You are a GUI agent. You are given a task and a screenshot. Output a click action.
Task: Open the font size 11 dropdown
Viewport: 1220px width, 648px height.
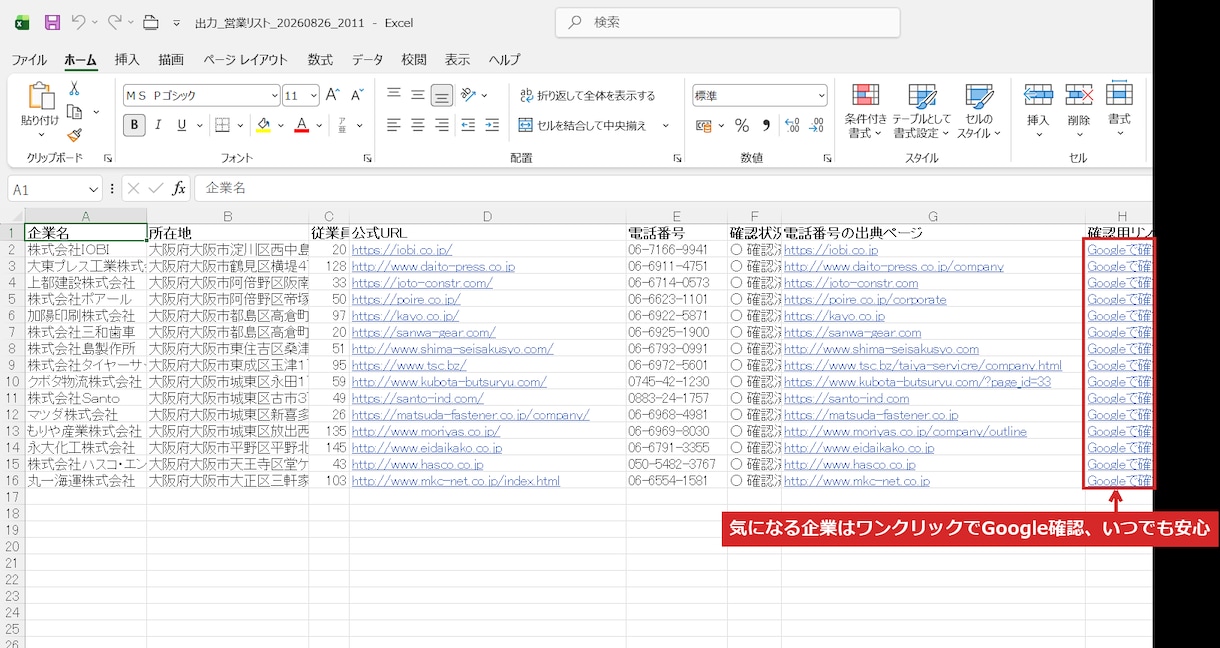(313, 96)
